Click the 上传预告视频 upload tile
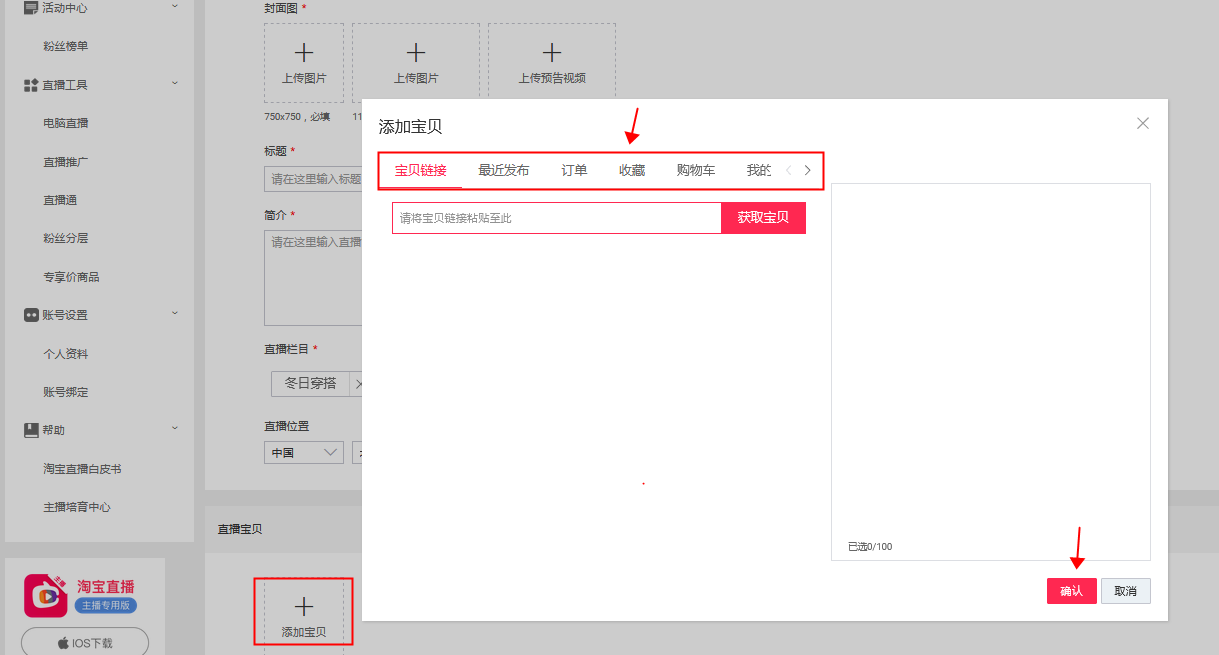This screenshot has height=655, width=1219. point(552,62)
